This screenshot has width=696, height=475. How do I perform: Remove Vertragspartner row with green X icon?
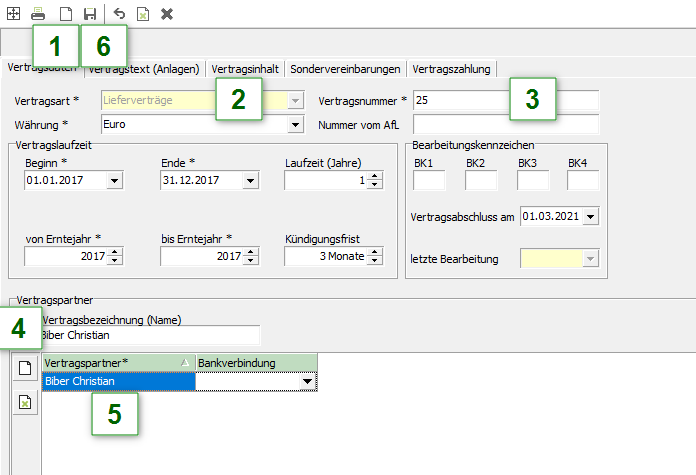point(24,402)
